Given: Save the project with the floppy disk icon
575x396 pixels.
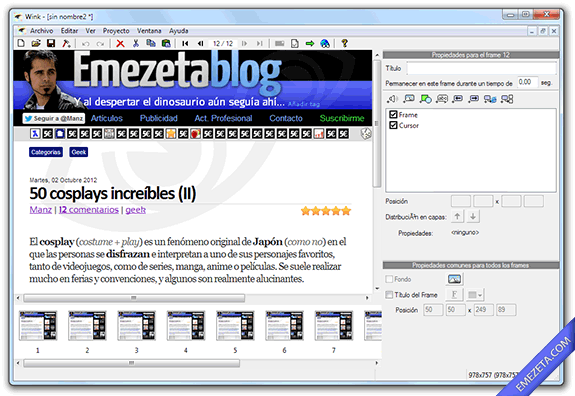Looking at the screenshot, I should pyautogui.click(x=51, y=44).
